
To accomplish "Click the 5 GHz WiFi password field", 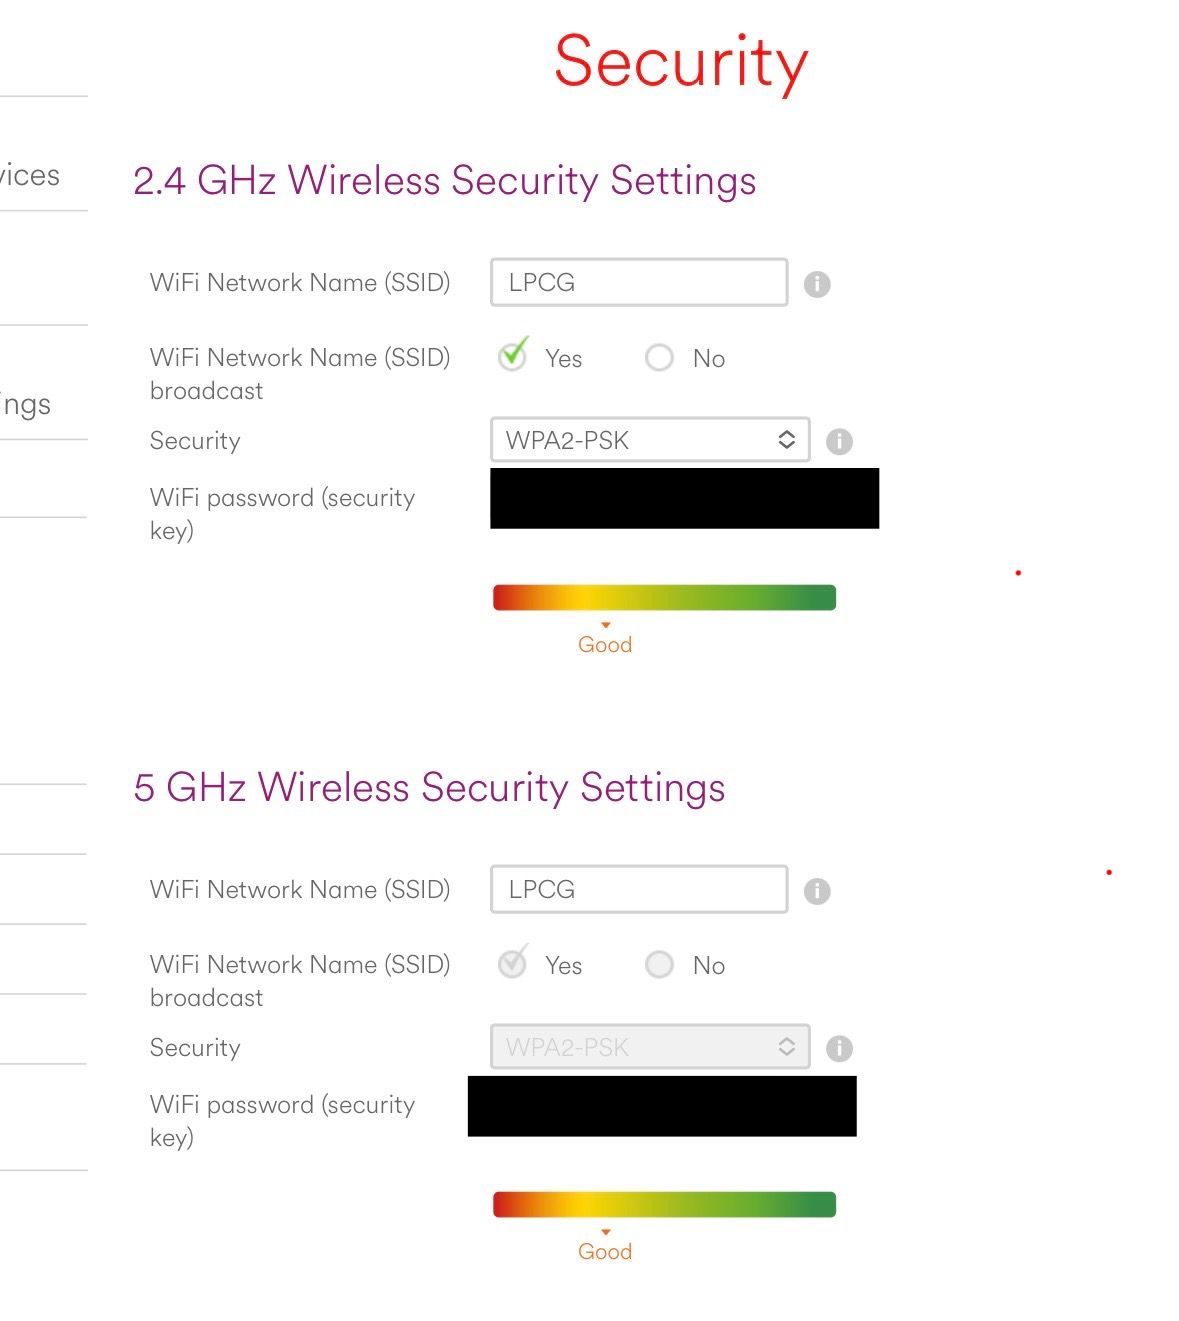I will point(662,1106).
